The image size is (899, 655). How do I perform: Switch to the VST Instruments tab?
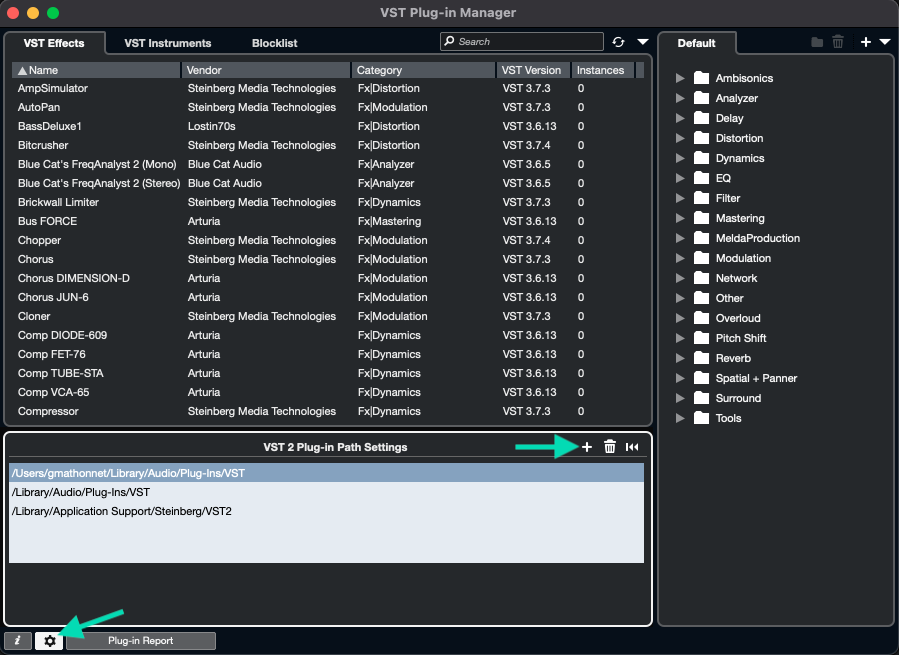(167, 43)
